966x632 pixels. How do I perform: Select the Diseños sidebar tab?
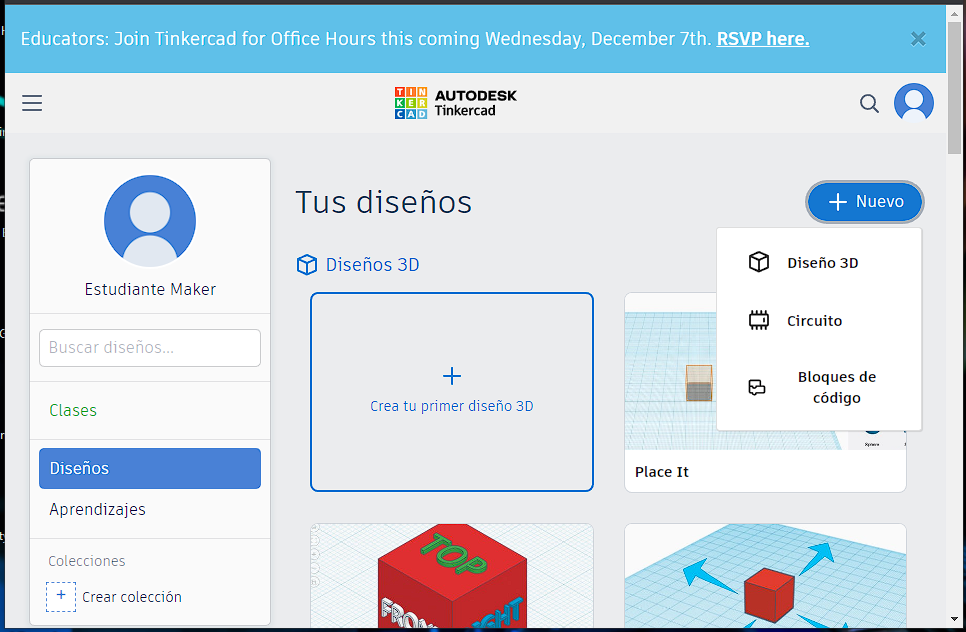point(149,468)
